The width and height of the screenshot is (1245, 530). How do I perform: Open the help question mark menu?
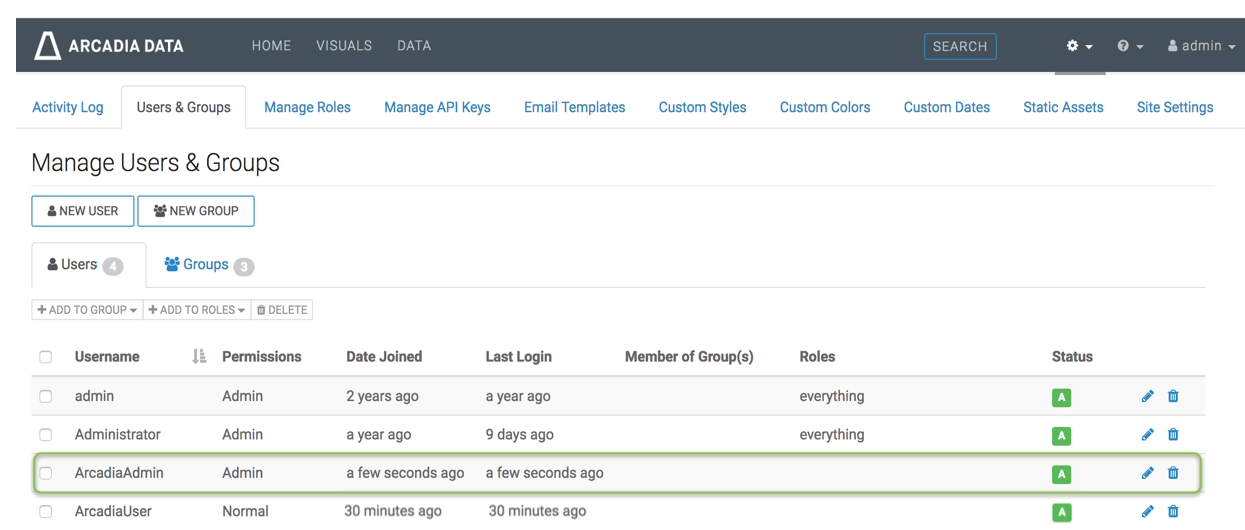tap(1129, 46)
